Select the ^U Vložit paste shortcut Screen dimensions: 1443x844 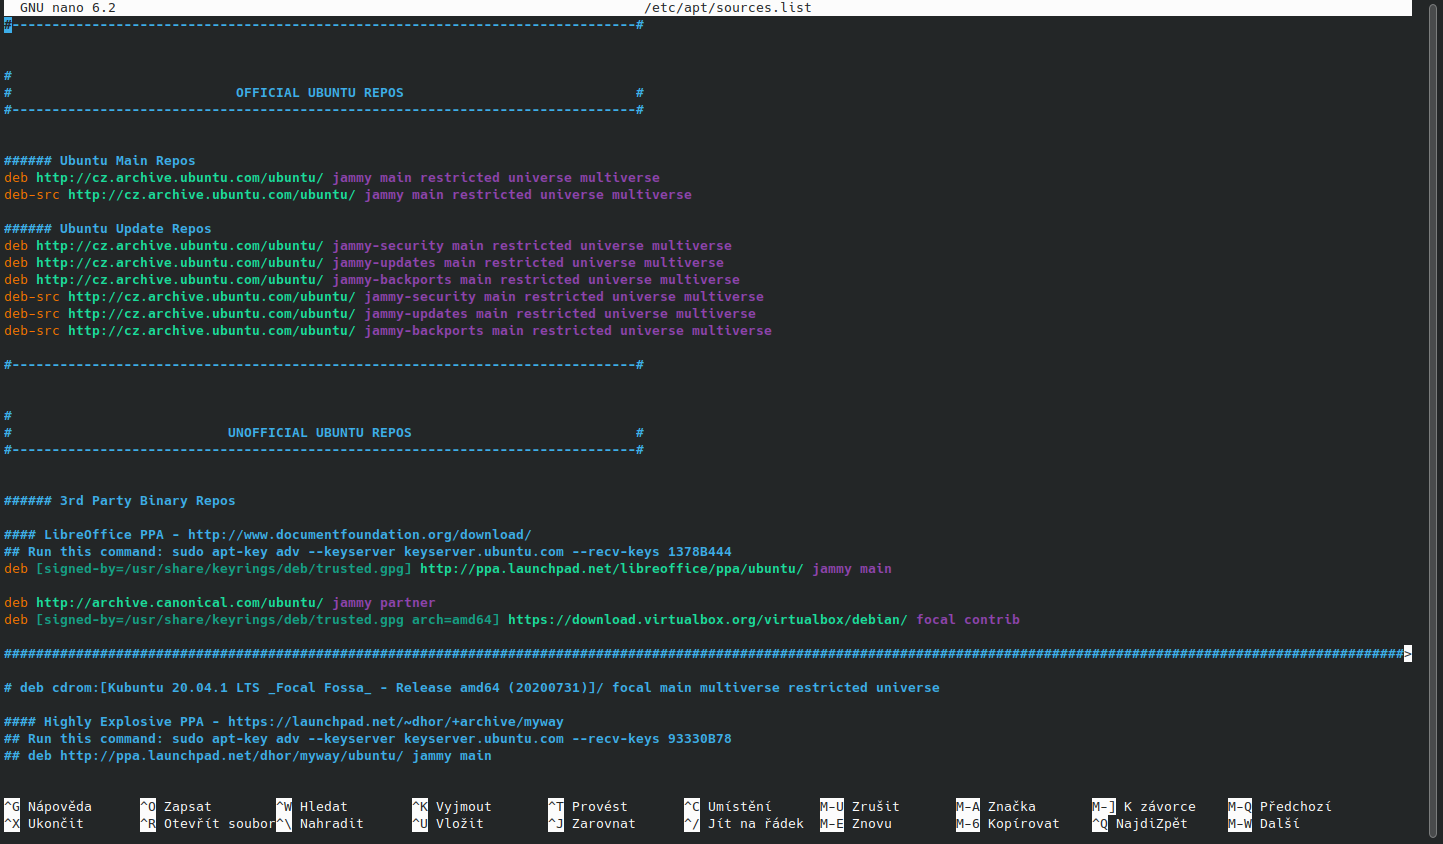click(x=448, y=824)
